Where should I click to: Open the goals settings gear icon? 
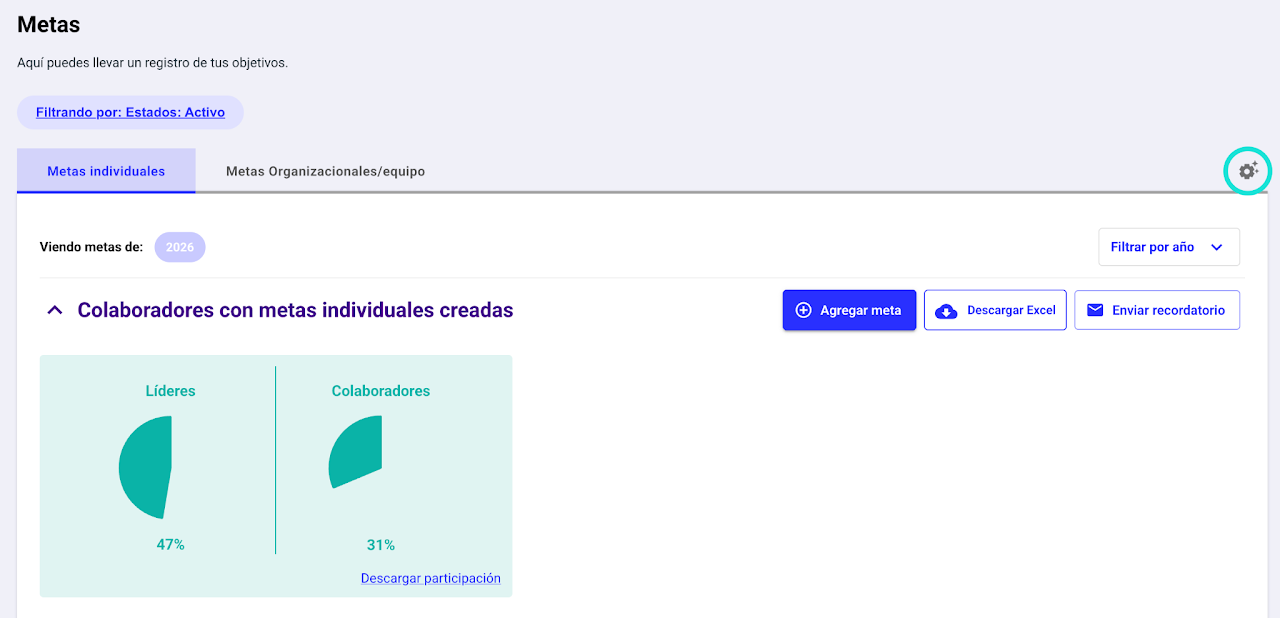1247,171
